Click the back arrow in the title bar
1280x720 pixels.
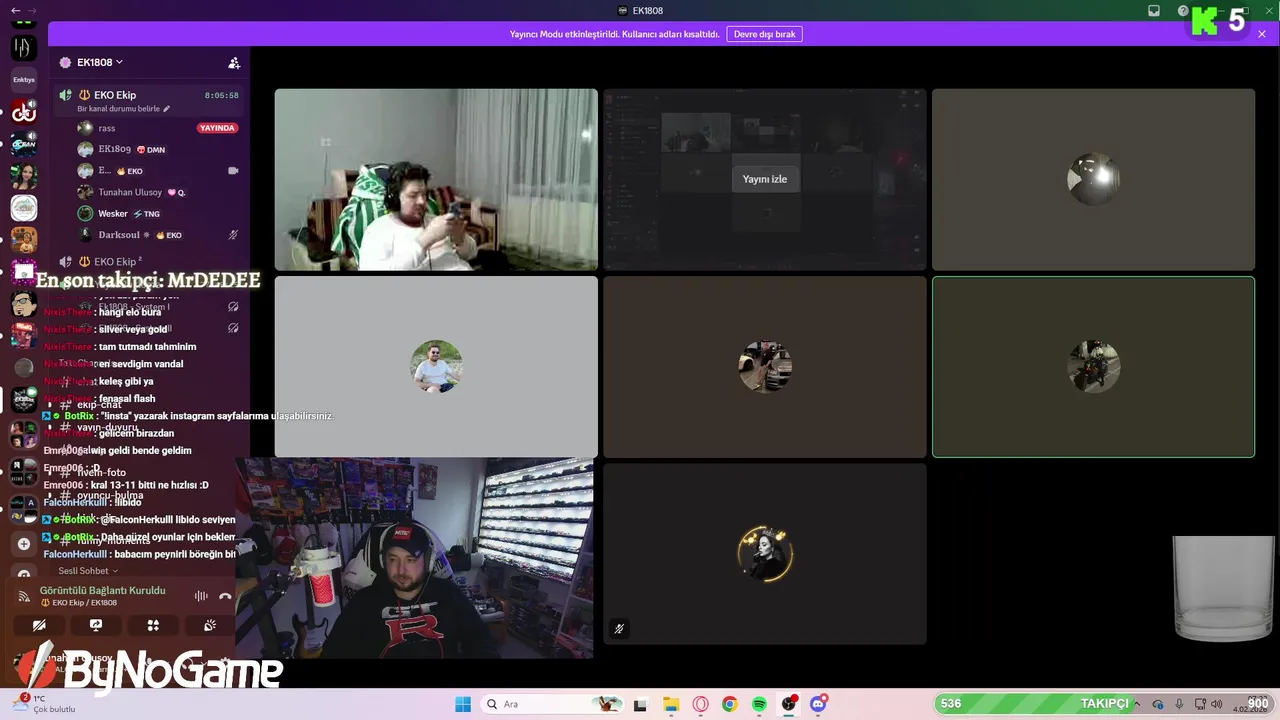15,10
